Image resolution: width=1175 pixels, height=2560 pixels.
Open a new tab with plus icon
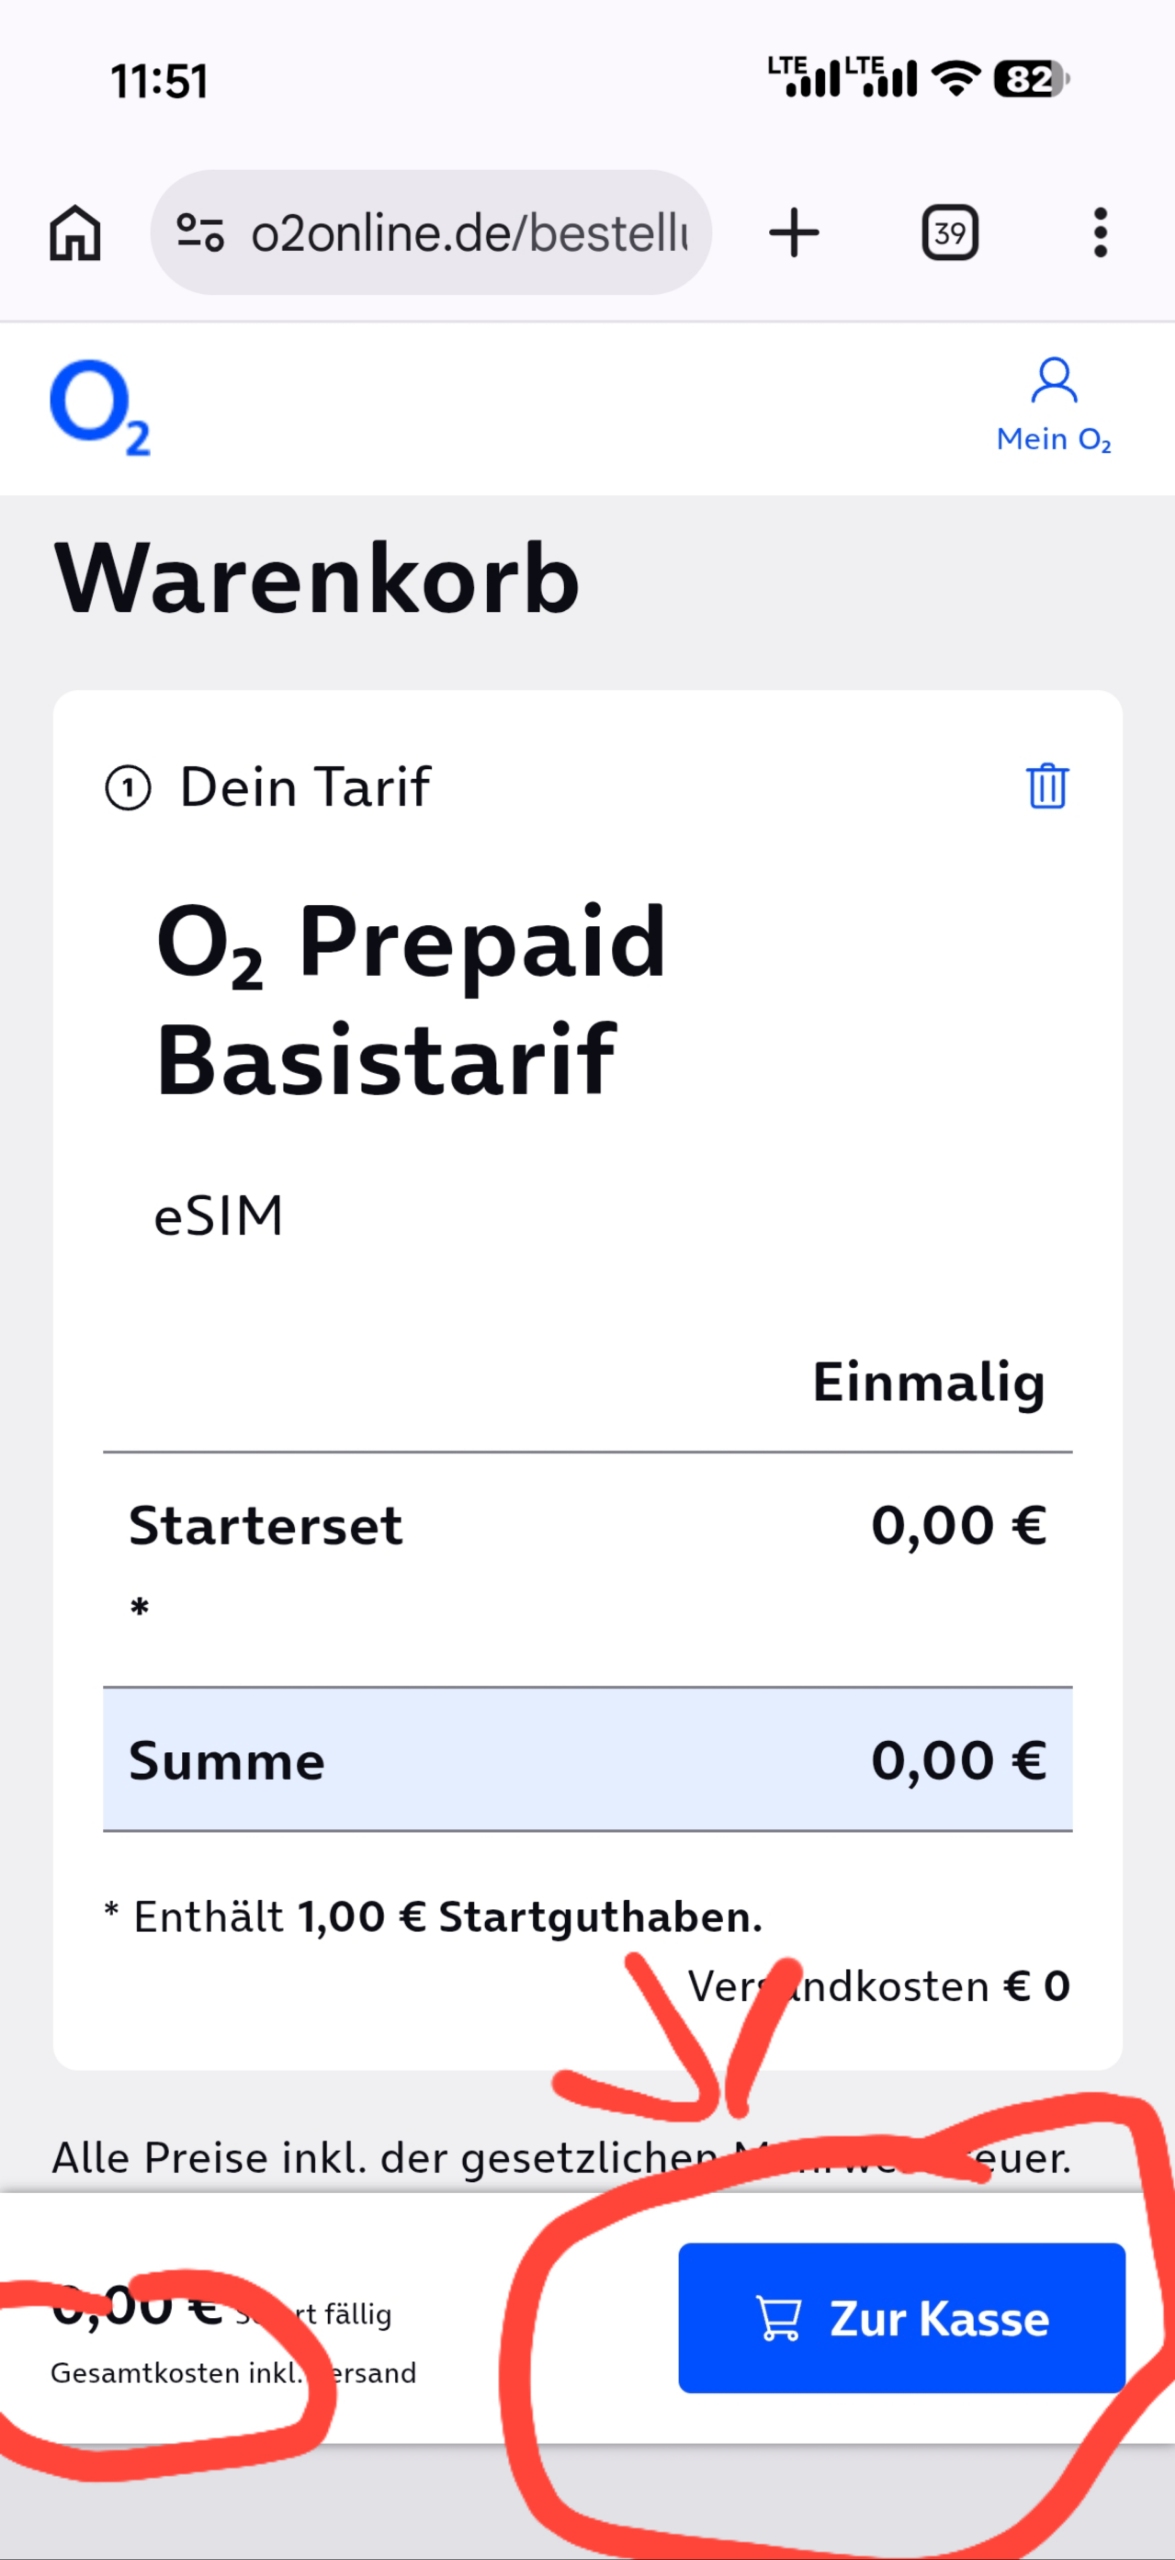(x=794, y=233)
